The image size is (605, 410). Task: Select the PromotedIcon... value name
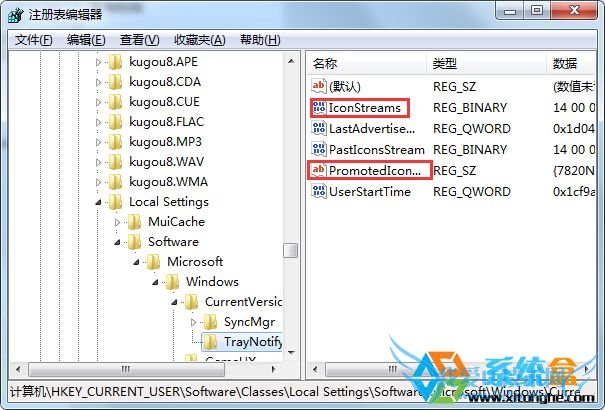[x=375, y=170]
